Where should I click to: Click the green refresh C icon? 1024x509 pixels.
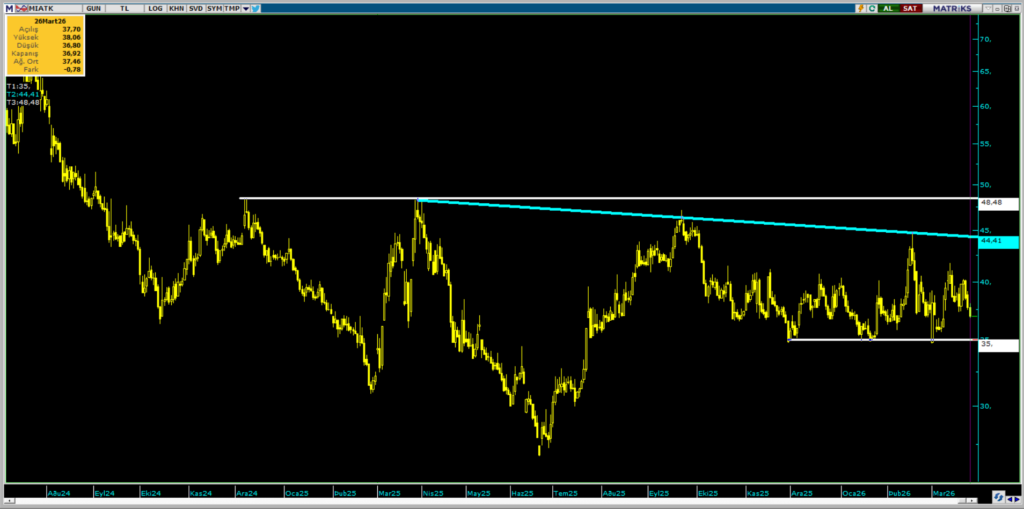(x=871, y=8)
